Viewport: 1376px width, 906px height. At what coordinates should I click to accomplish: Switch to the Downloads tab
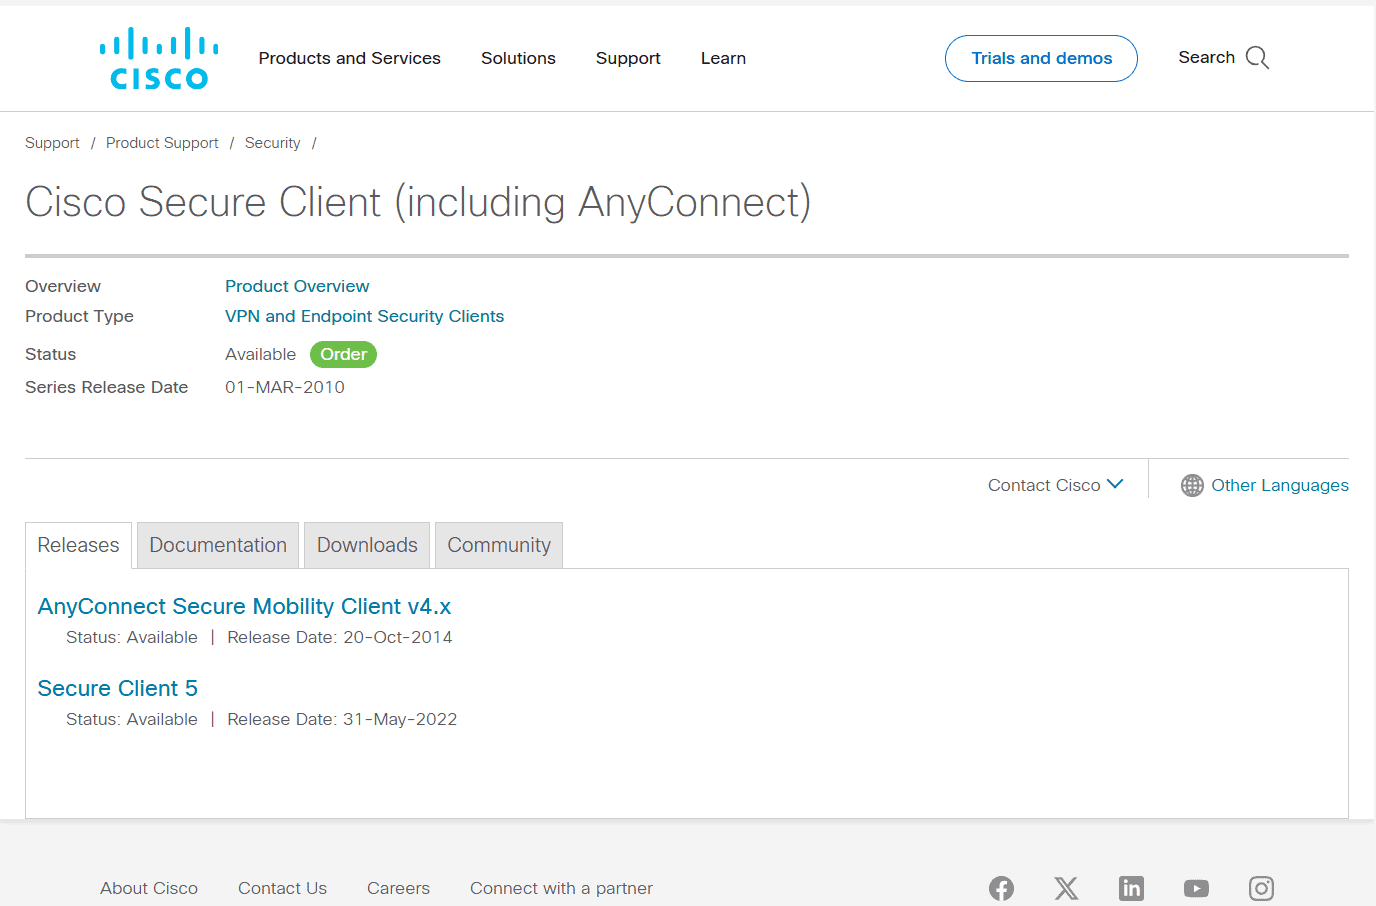pos(367,545)
